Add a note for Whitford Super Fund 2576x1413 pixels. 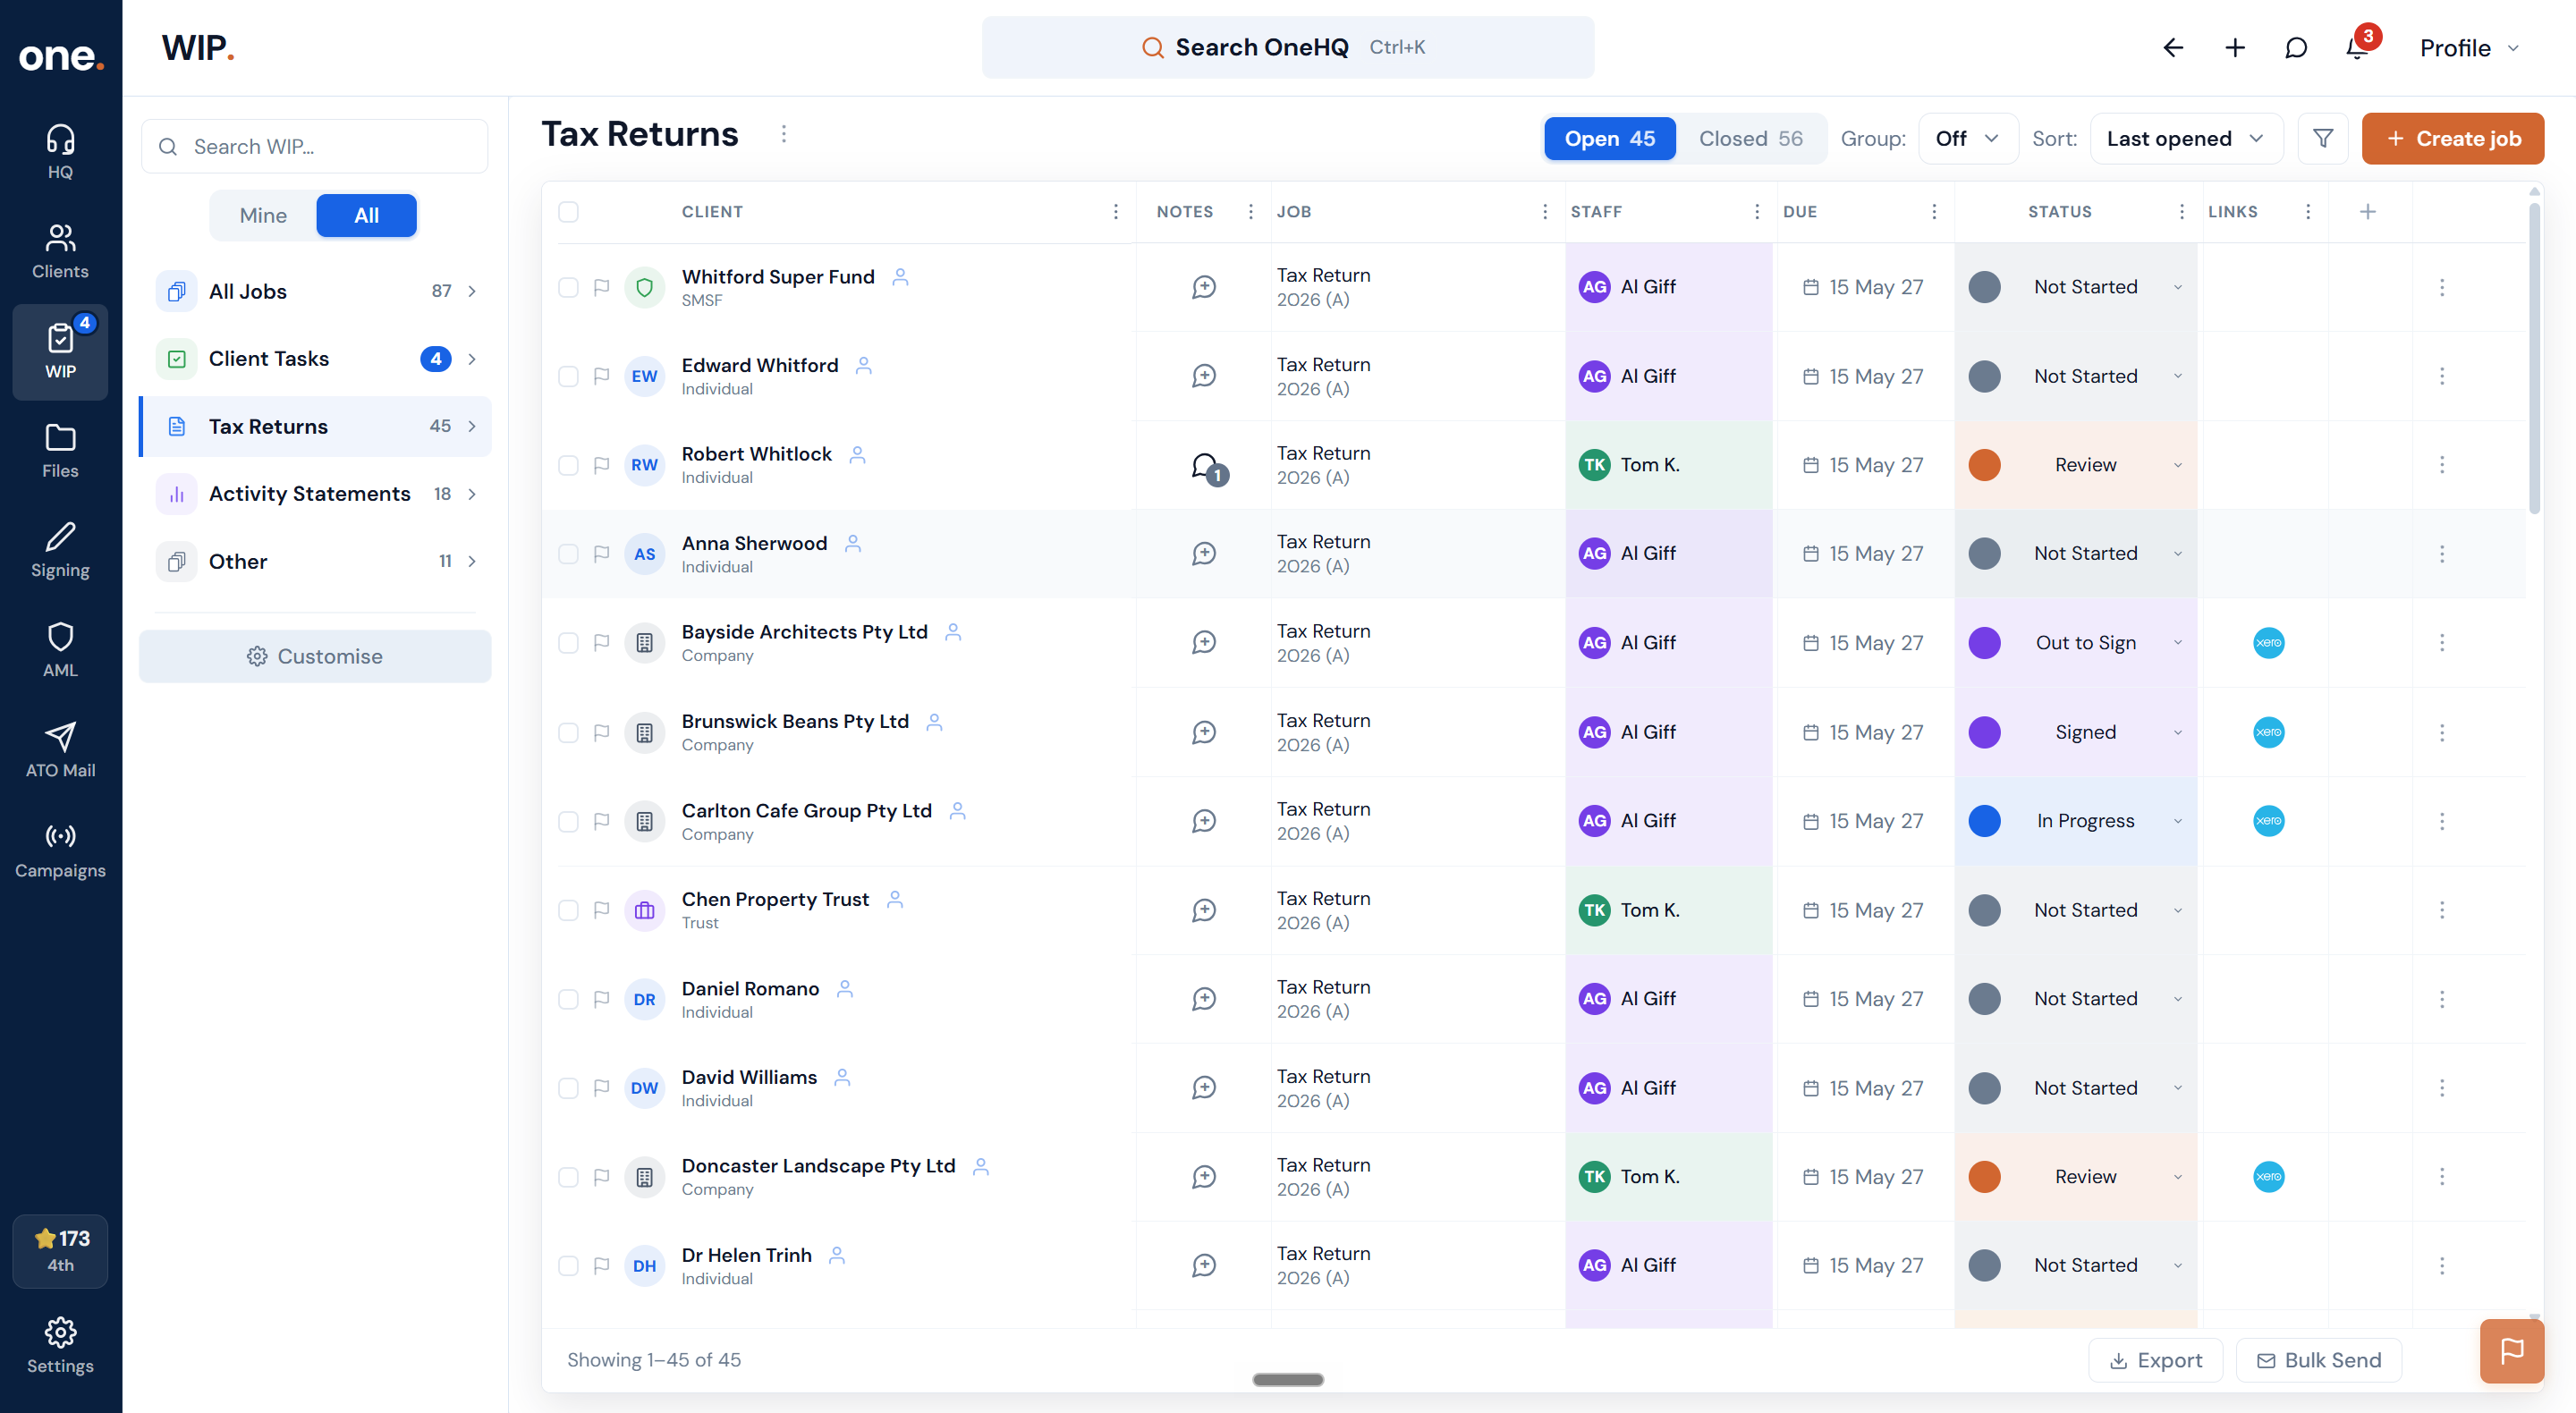point(1204,287)
